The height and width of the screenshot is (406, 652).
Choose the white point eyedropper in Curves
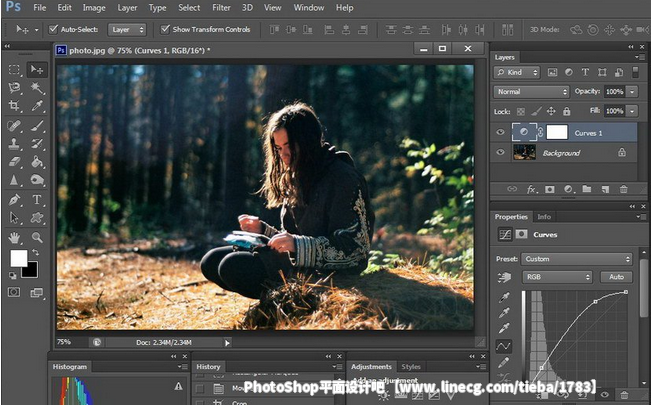tap(504, 328)
